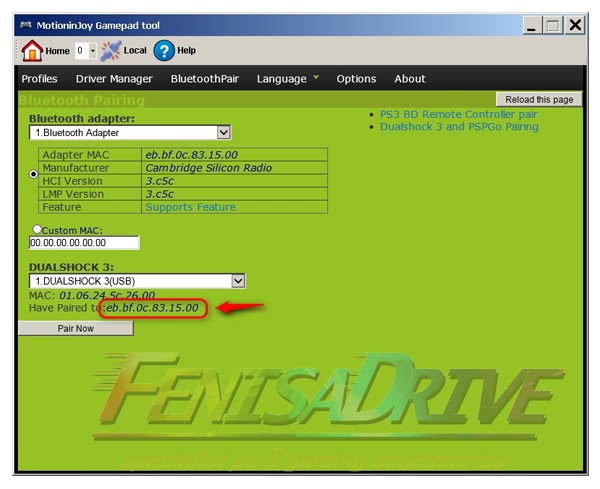Viewport: 600px width, 489px height.
Task: Expand the DUALSHOCK 3(USB) dropdown
Action: point(238,281)
